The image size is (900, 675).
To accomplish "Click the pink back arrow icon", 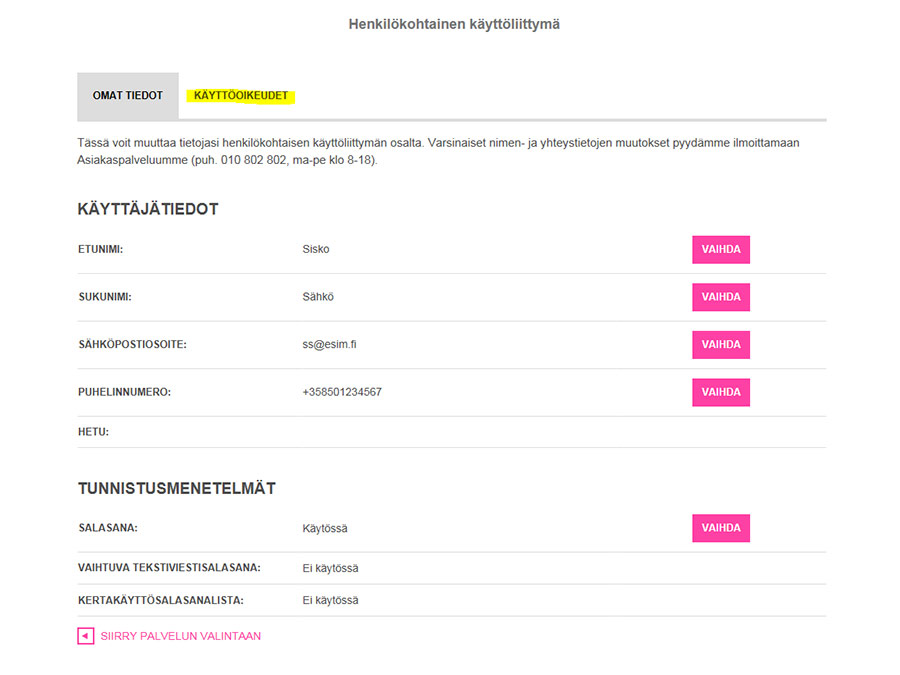I will tap(86, 636).
